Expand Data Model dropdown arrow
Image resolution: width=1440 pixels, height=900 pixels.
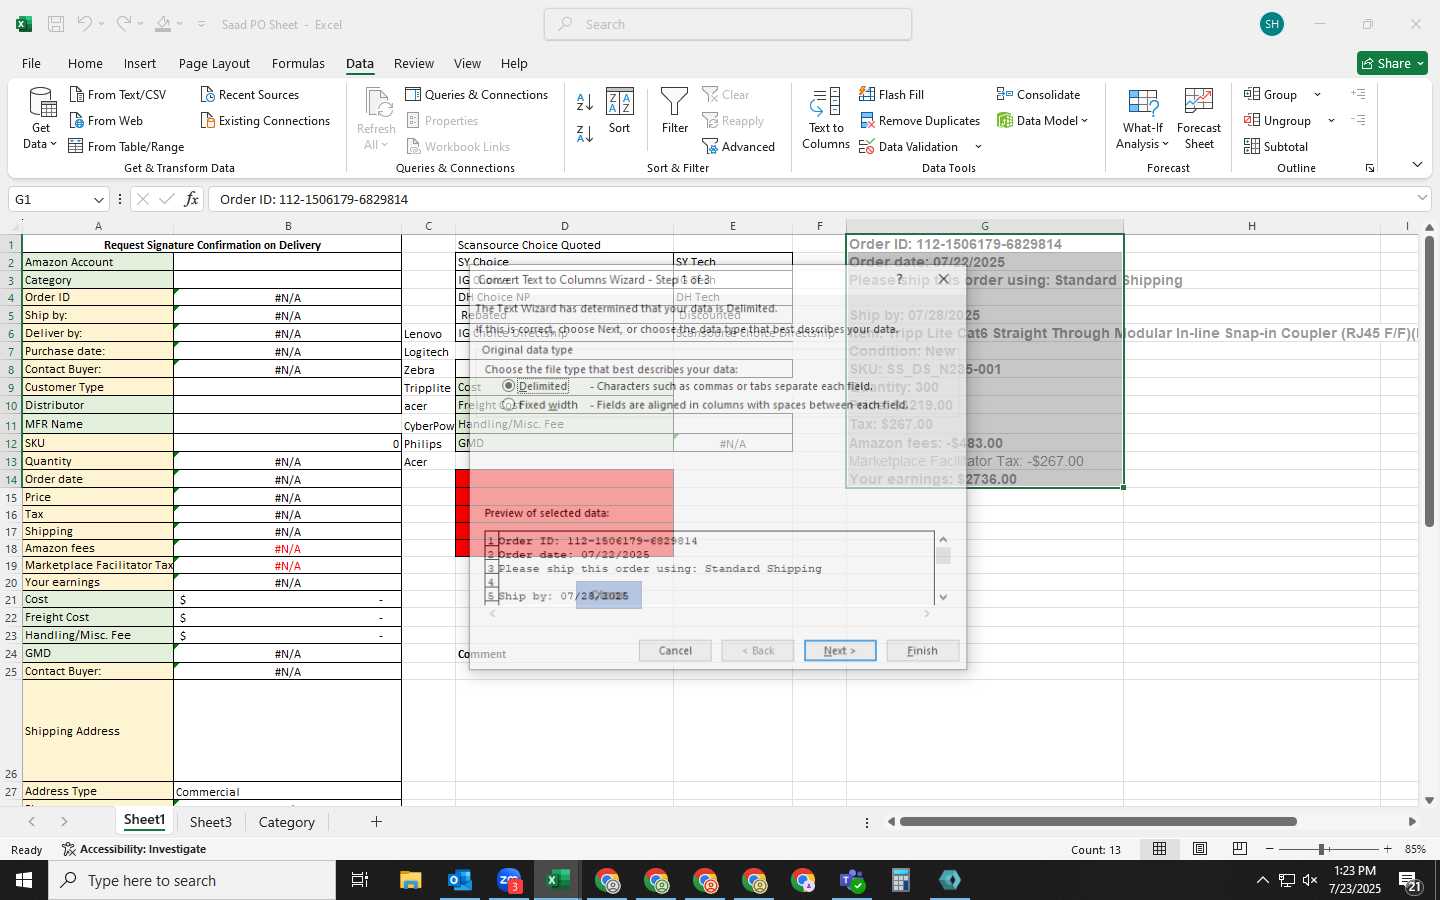(x=1084, y=120)
